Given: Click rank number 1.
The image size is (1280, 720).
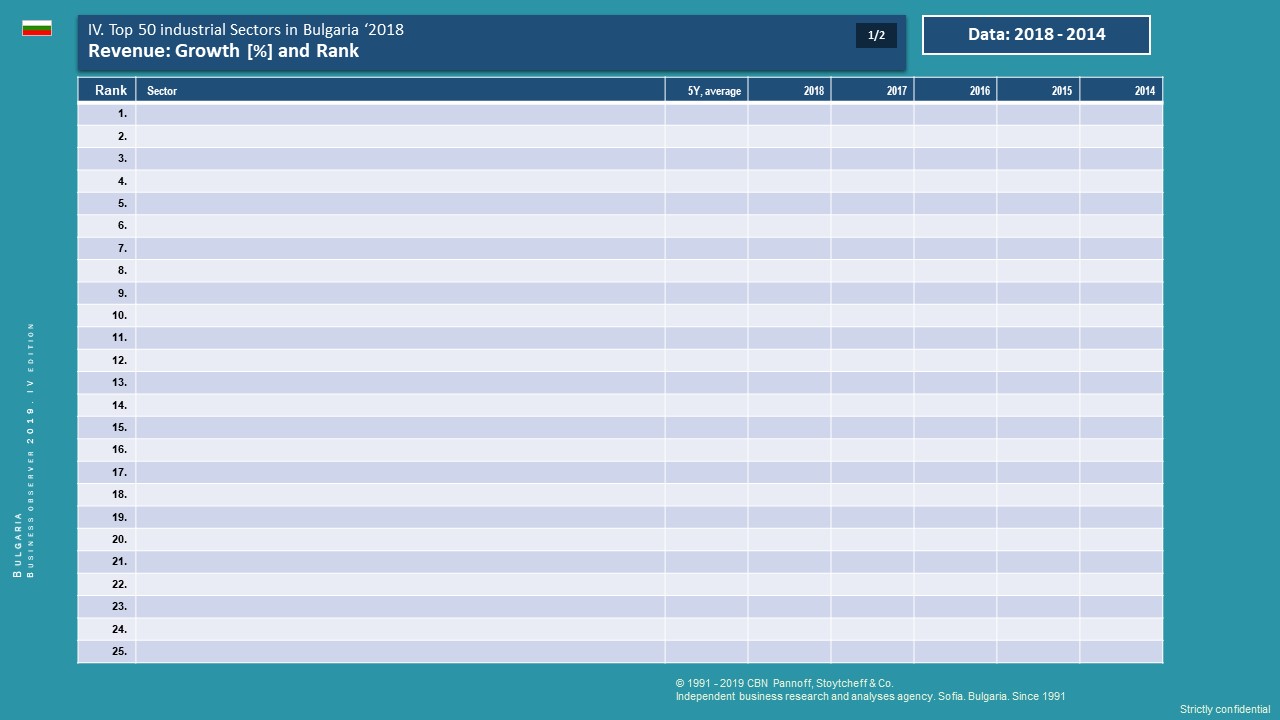Looking at the screenshot, I should click(122, 114).
